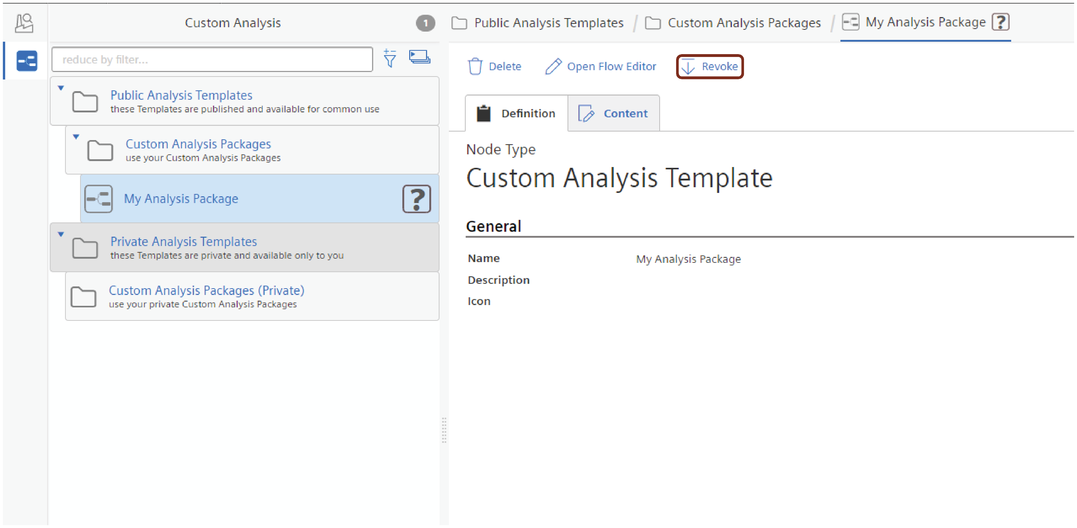Click the Private Analysis Templates folder icon

click(x=85, y=248)
